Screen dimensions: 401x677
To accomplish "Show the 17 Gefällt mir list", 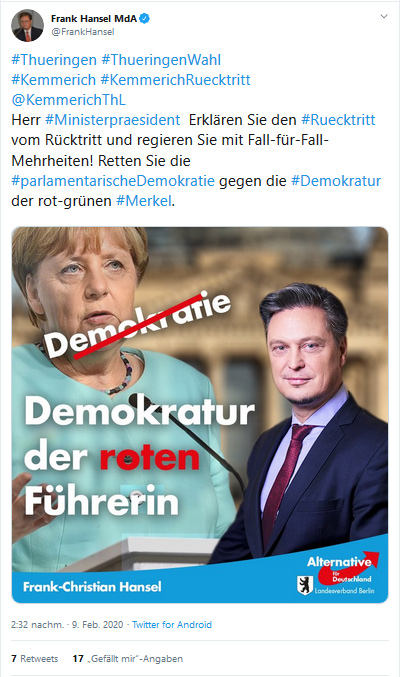I will [128, 658].
